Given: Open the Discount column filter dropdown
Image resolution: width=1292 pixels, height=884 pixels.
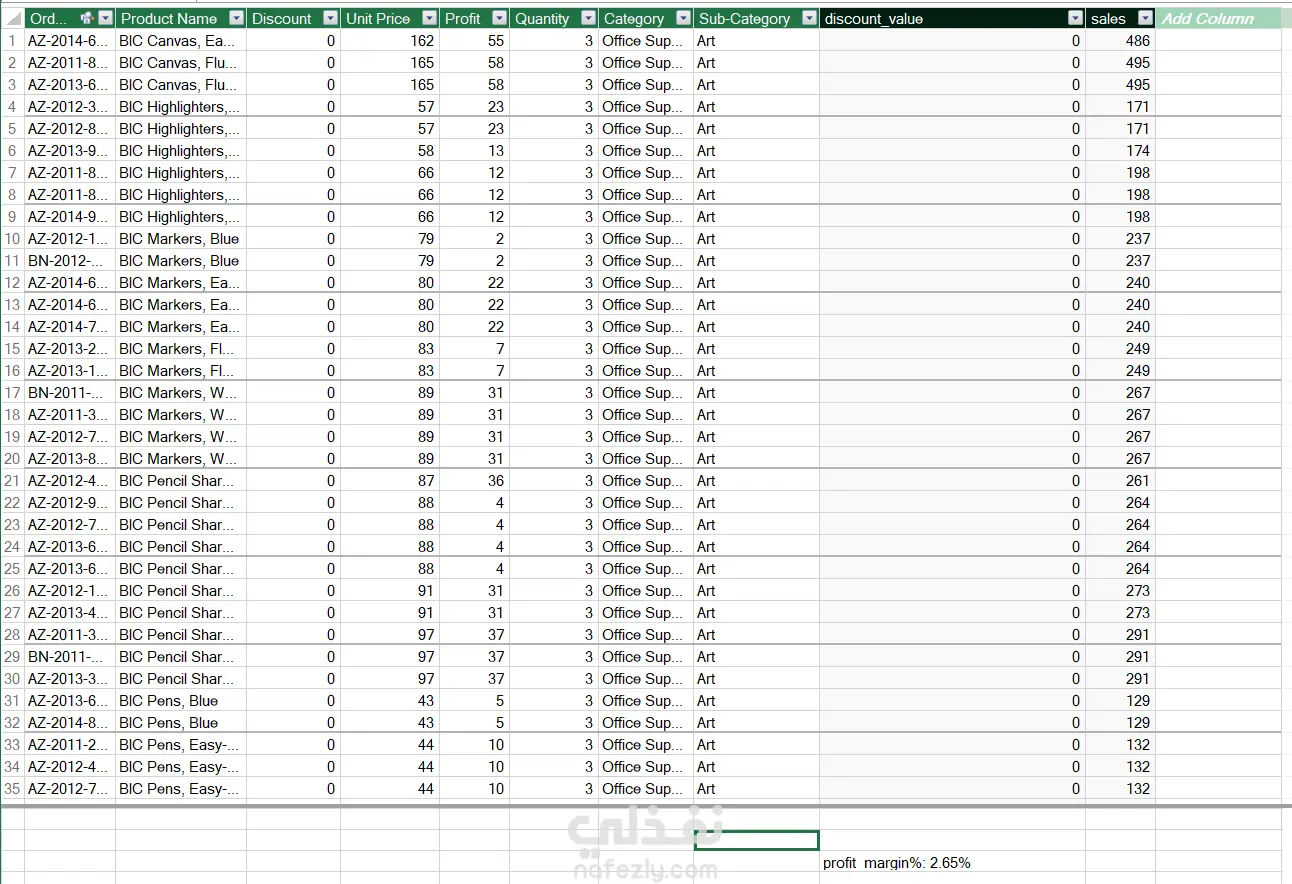Looking at the screenshot, I should click(x=330, y=18).
